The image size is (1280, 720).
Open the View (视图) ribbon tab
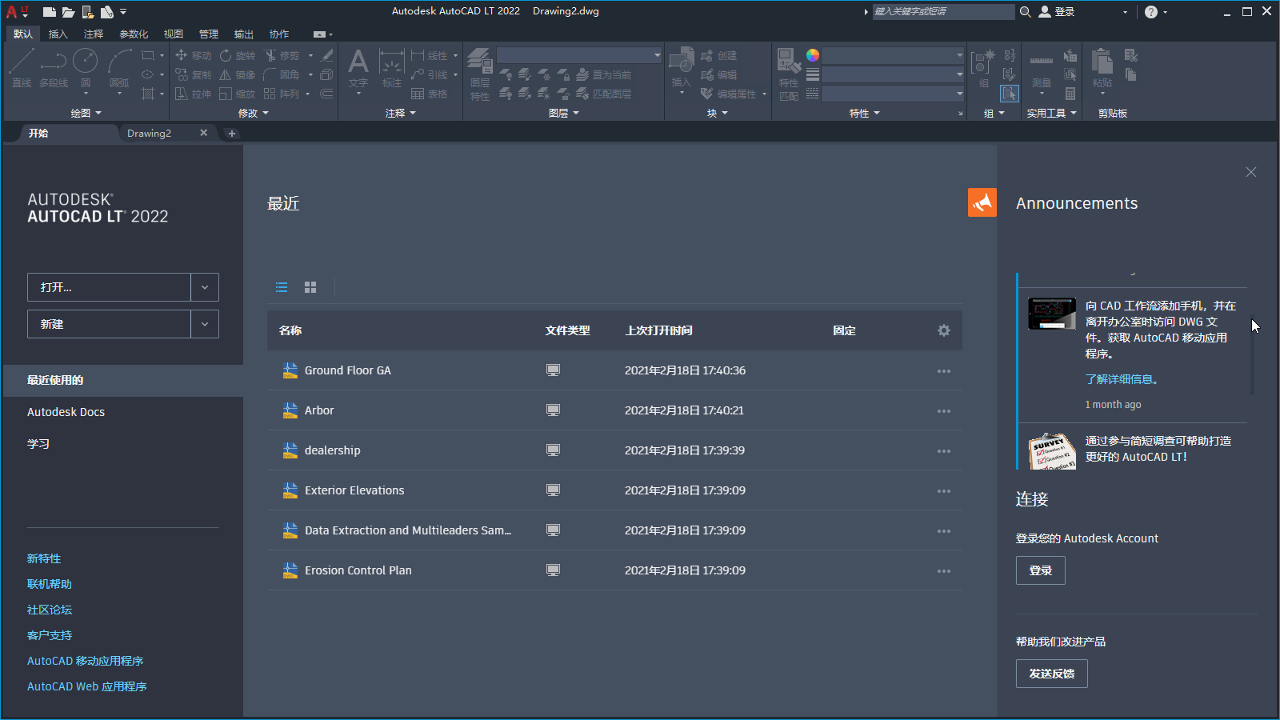coord(174,34)
